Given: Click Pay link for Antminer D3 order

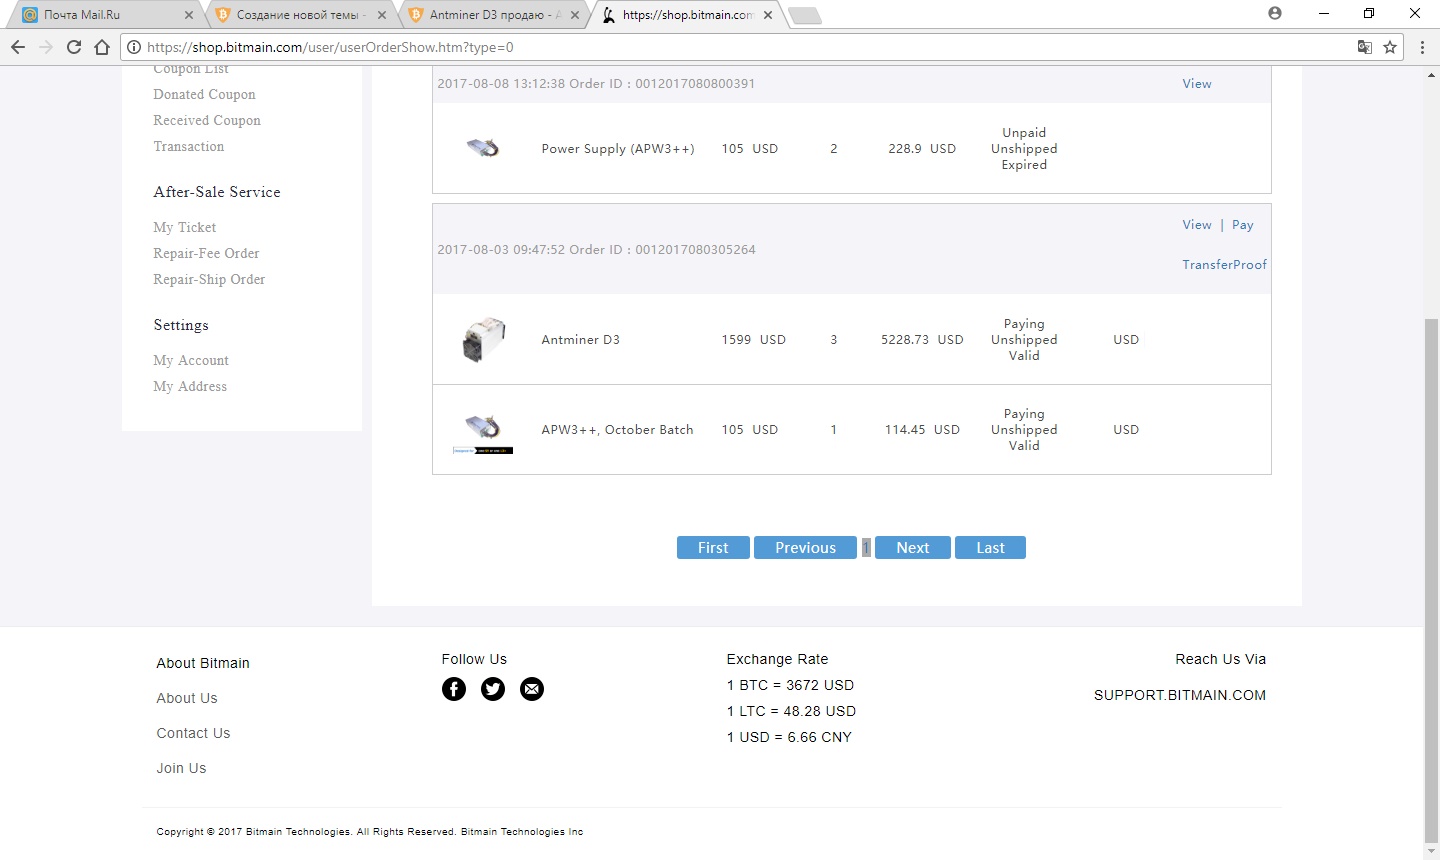Looking at the screenshot, I should point(1243,225).
